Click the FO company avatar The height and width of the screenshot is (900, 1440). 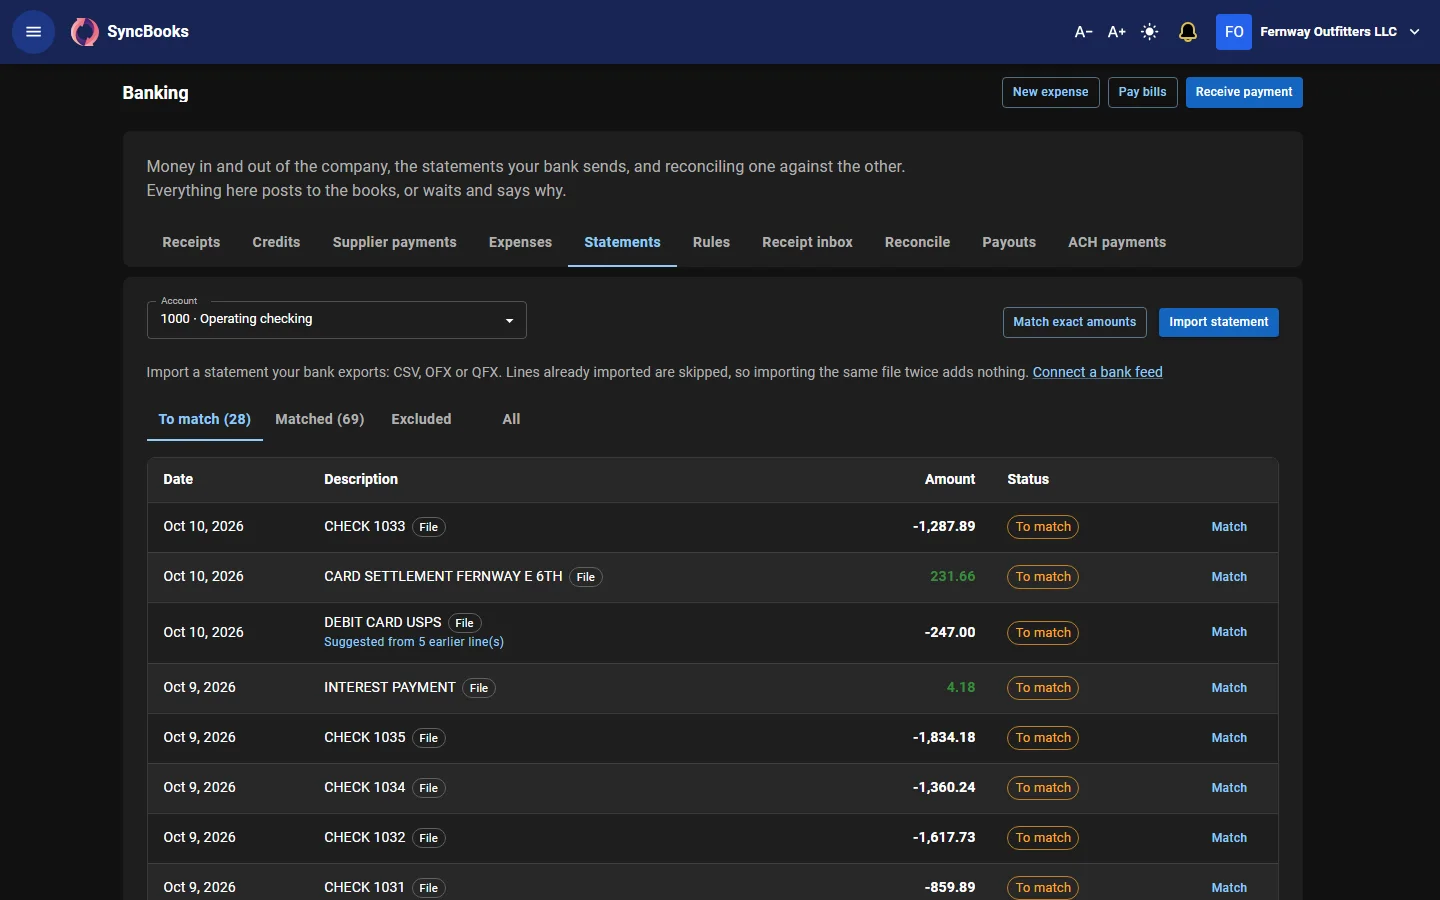click(1234, 32)
